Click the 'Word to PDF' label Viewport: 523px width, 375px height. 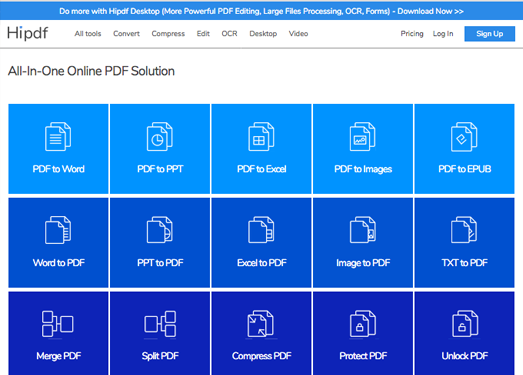coord(59,263)
